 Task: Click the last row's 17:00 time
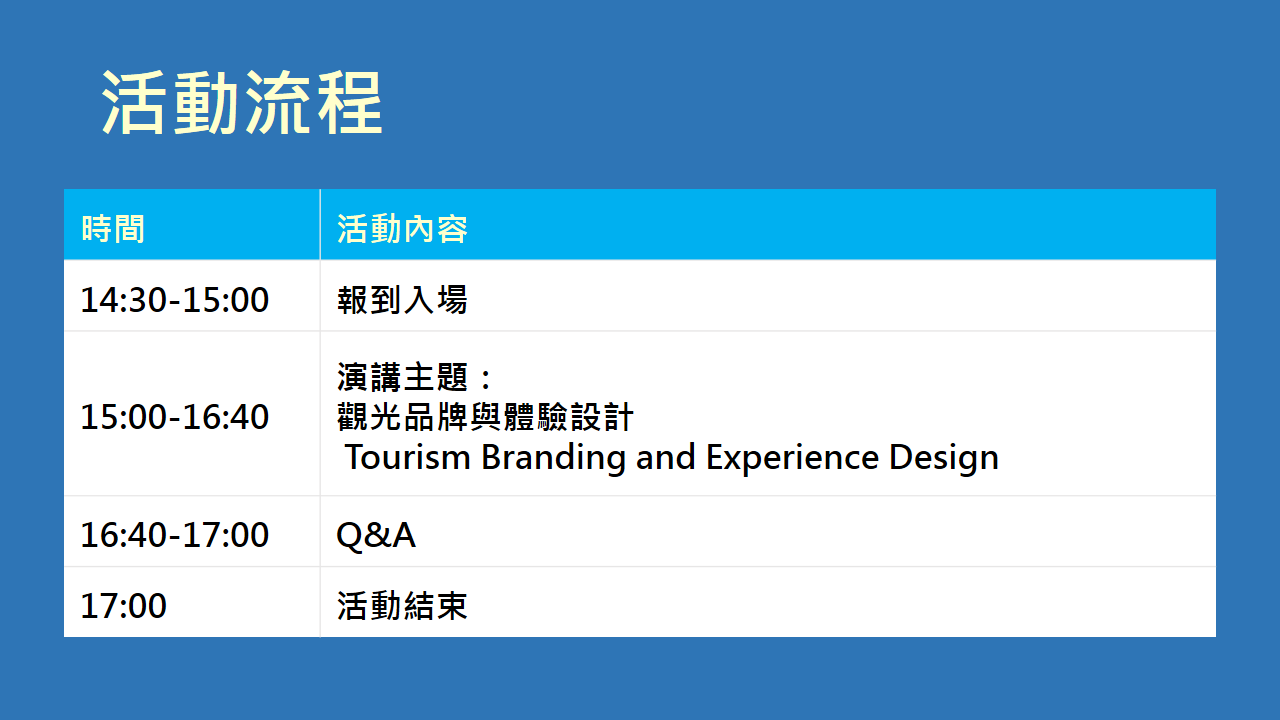click(x=124, y=606)
